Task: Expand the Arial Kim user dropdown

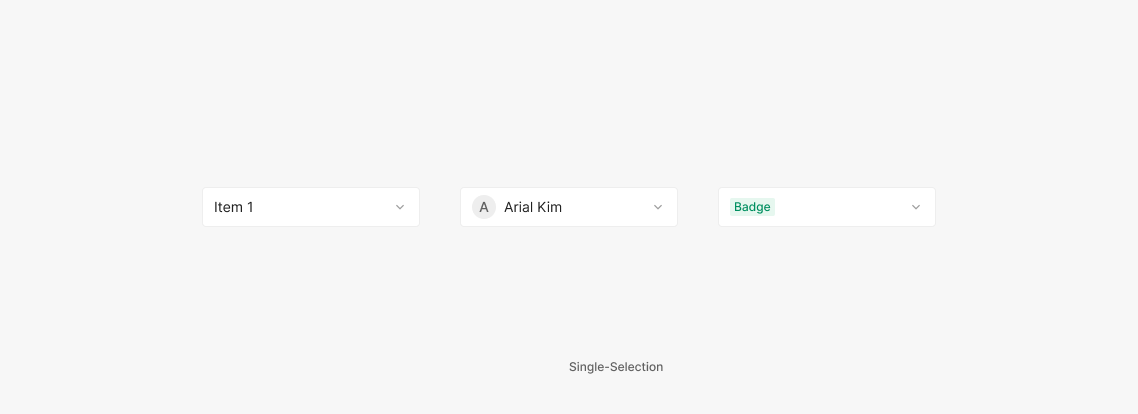Action: pos(569,207)
